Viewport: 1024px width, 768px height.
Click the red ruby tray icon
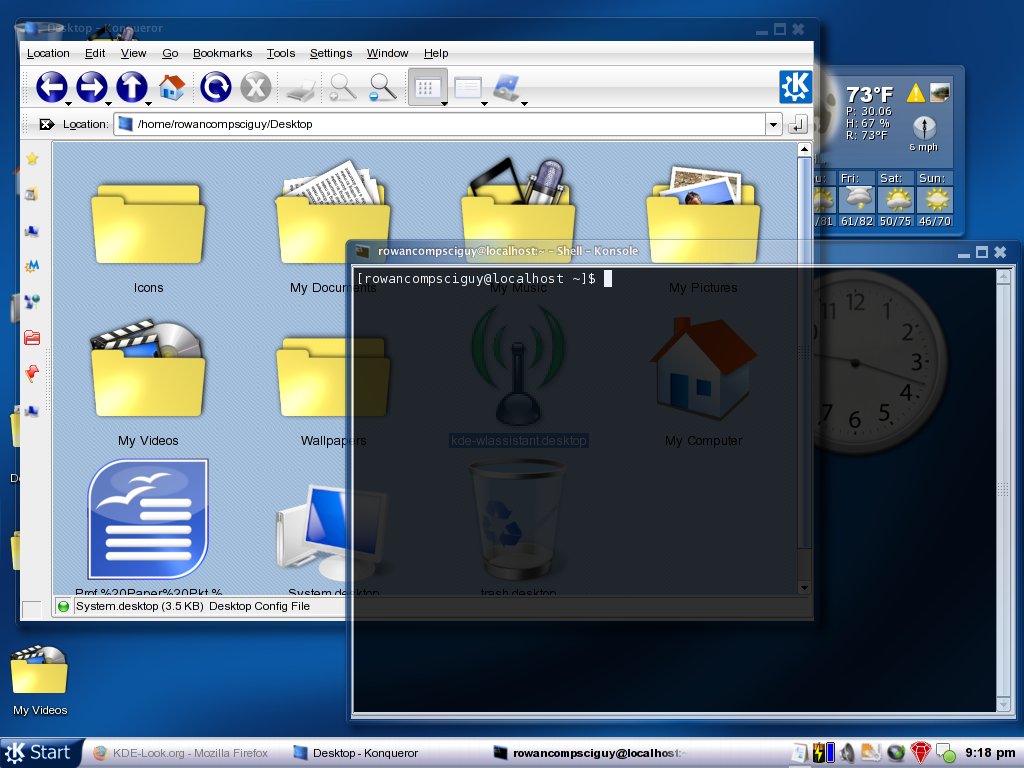point(920,753)
